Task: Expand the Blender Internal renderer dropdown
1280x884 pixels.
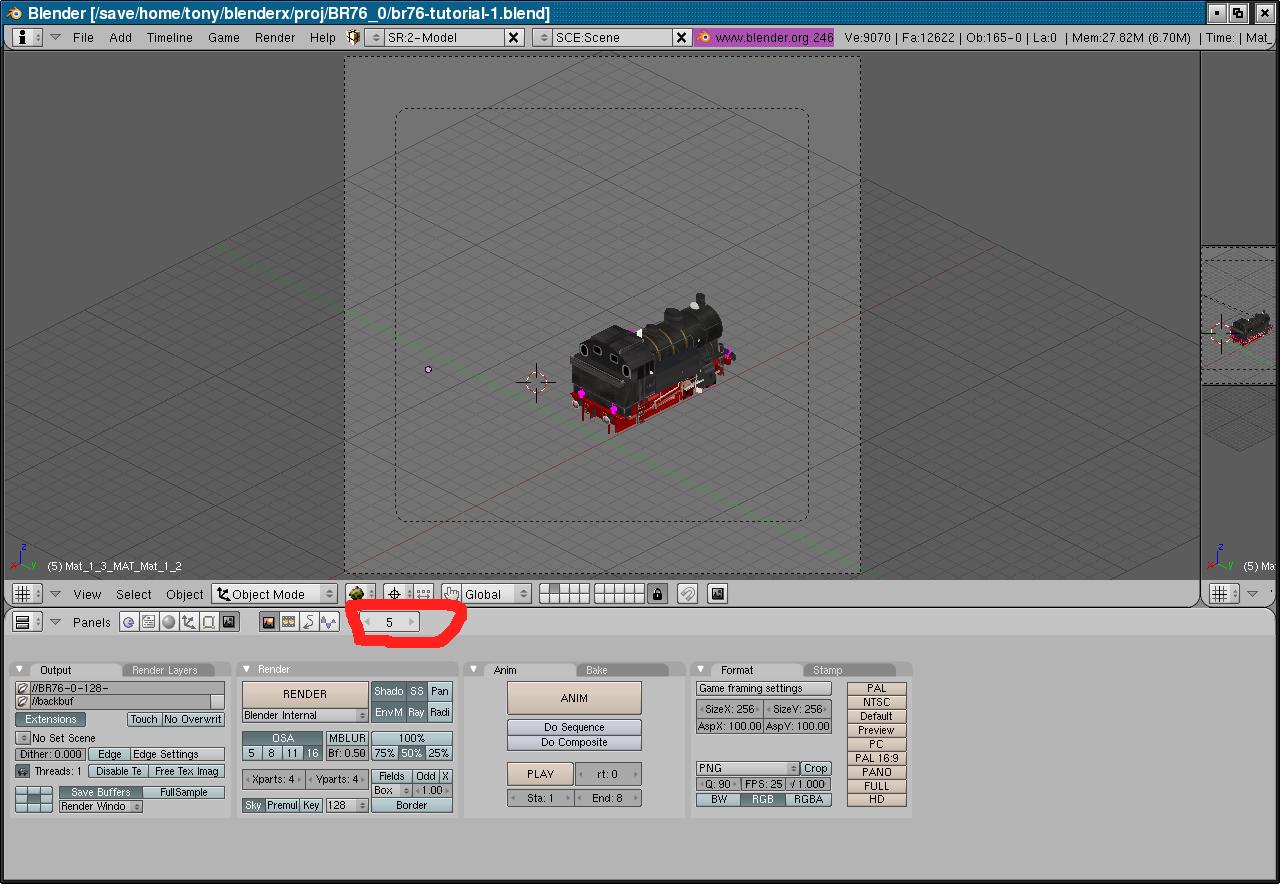Action: [305, 715]
